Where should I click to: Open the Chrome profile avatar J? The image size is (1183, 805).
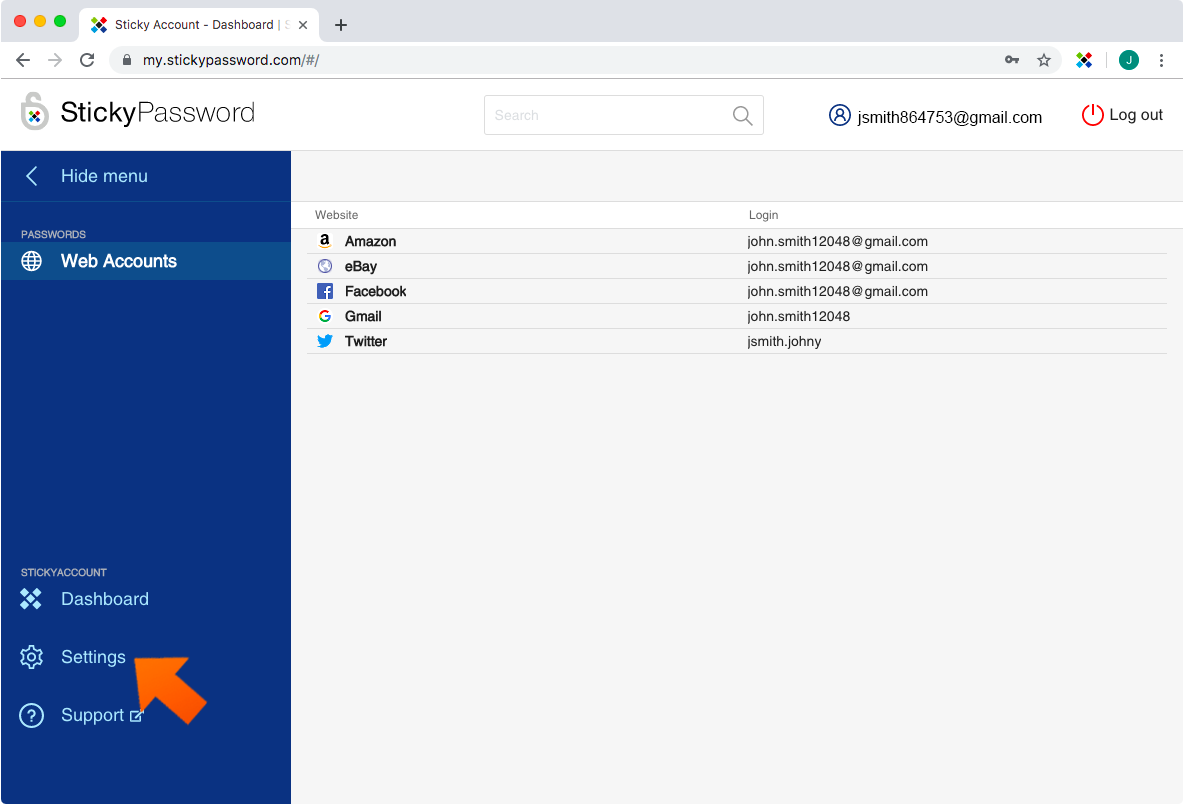tap(1129, 60)
